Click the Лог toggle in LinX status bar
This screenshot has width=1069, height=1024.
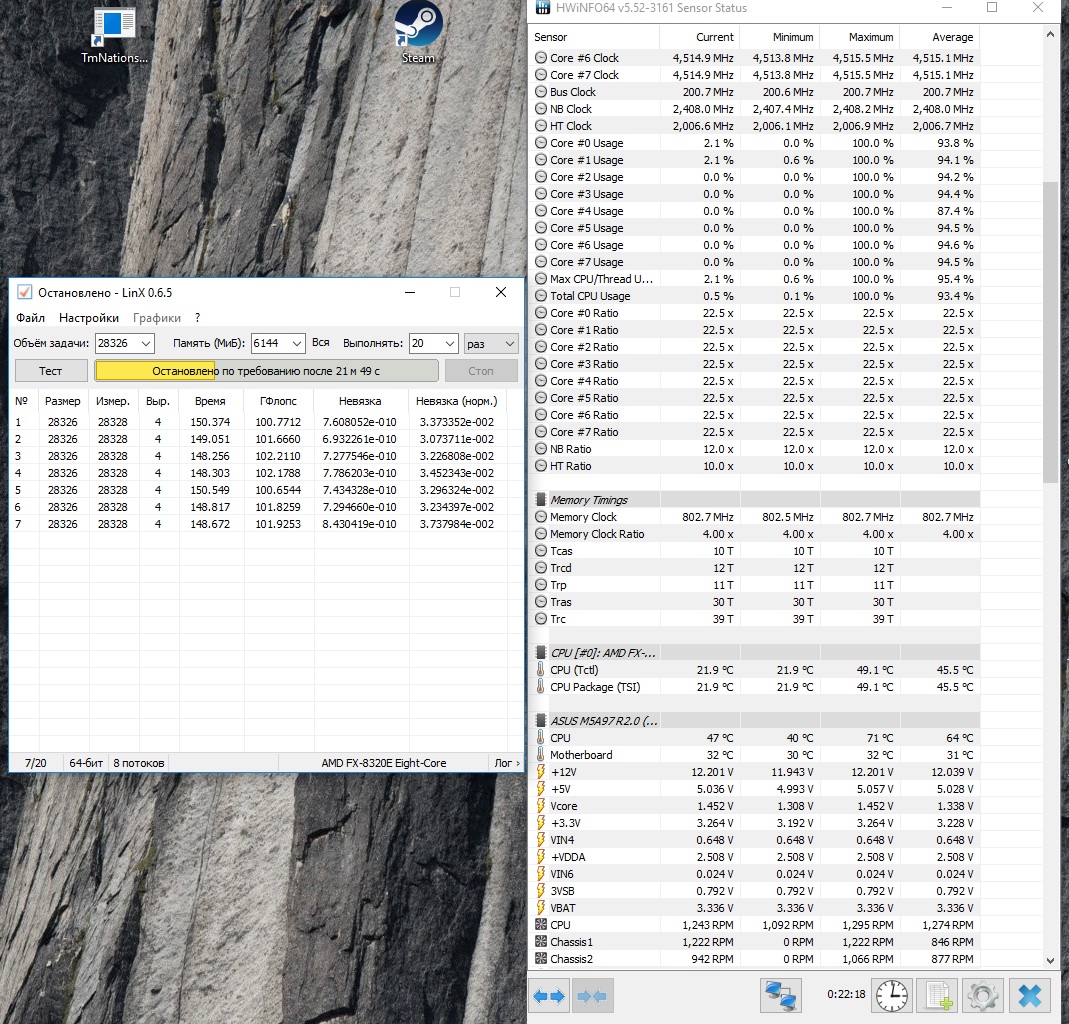pyautogui.click(x=507, y=763)
